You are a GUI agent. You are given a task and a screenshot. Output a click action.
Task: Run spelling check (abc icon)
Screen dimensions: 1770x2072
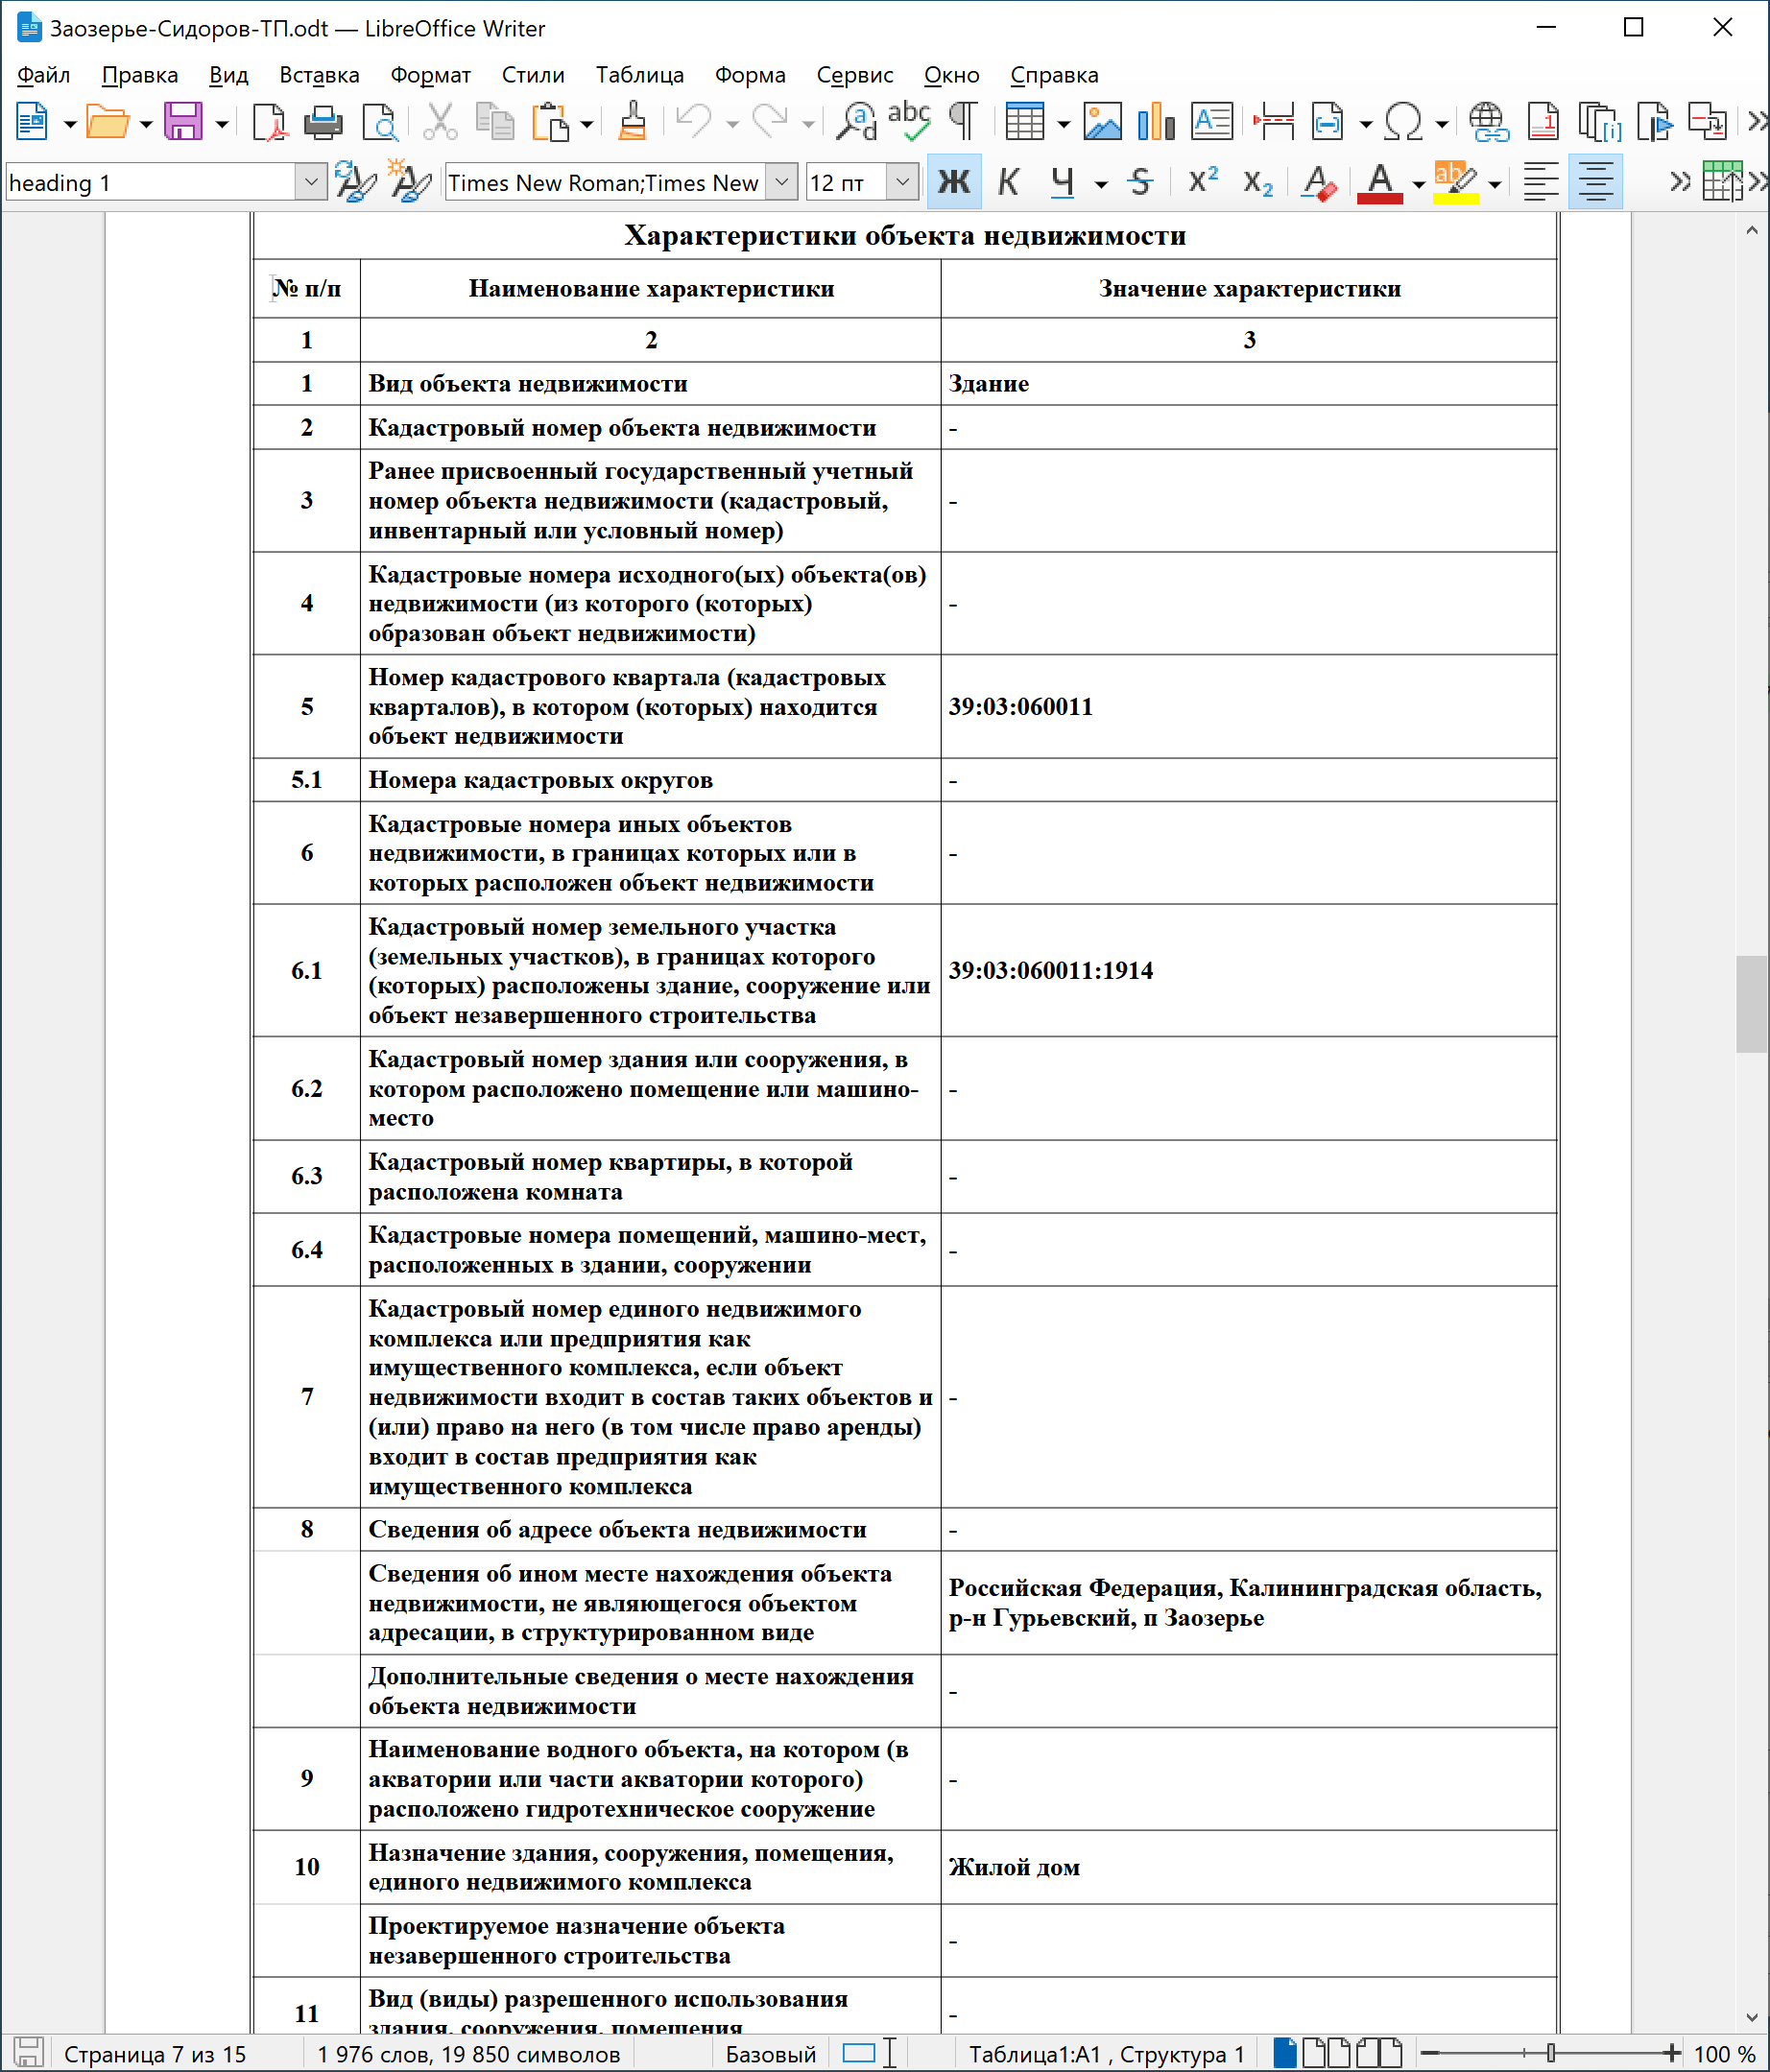coord(909,122)
